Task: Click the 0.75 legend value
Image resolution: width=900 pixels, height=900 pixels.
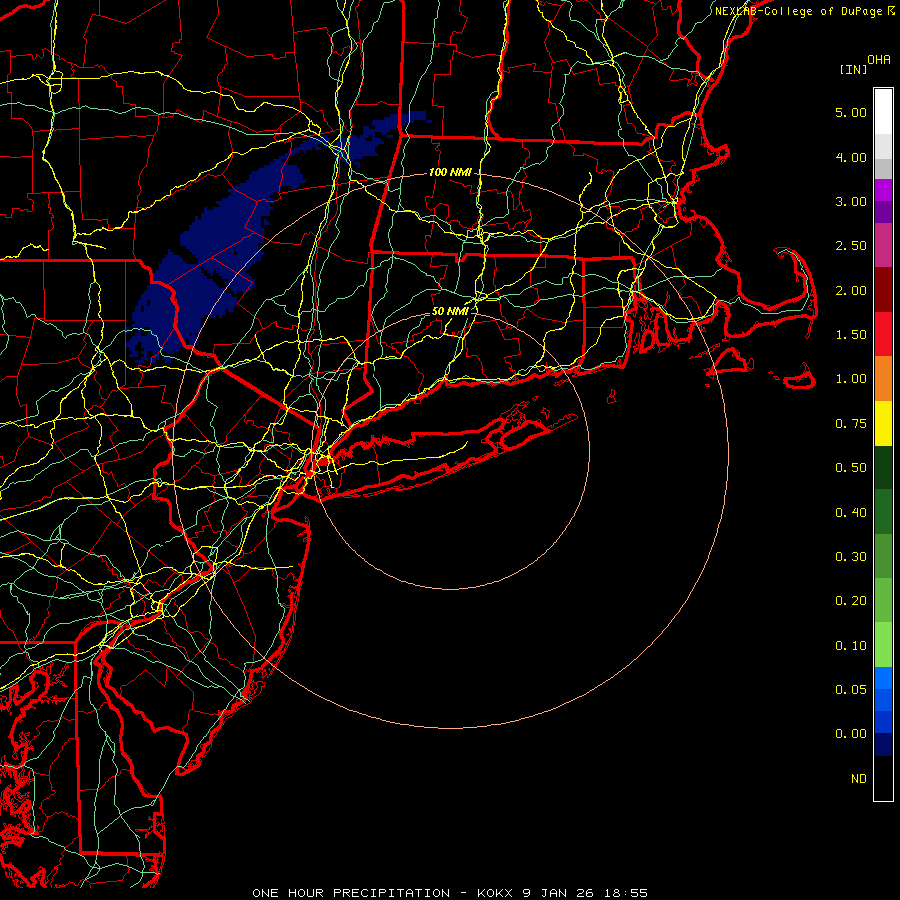Action: point(851,424)
